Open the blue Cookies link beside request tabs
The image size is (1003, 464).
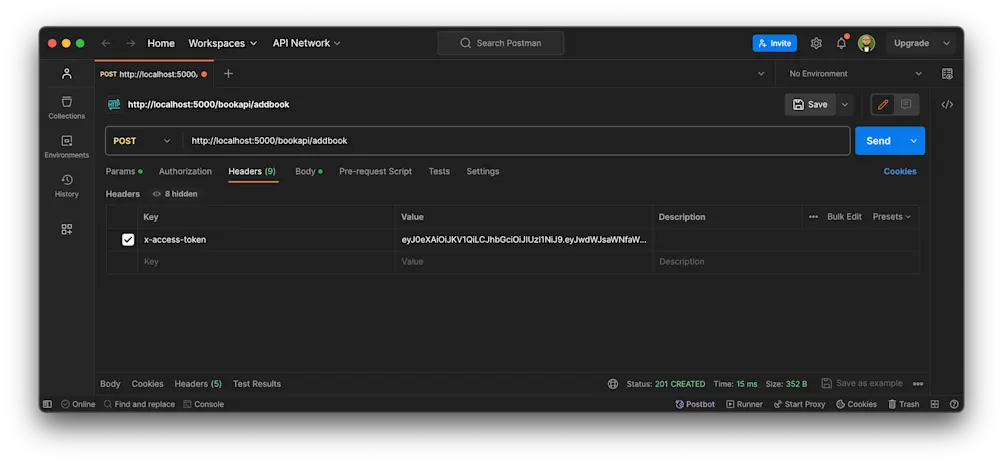pyautogui.click(x=899, y=172)
